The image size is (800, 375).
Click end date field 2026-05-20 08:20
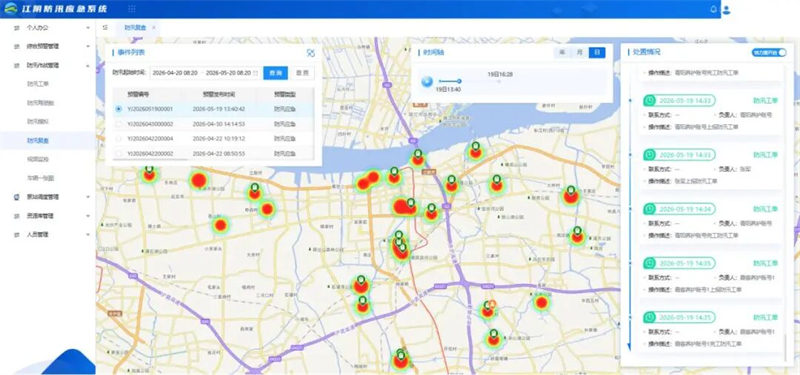tap(228, 73)
